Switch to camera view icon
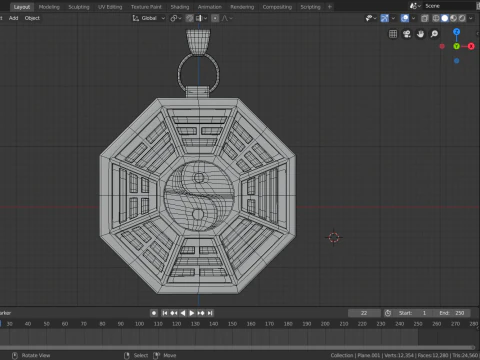 407,34
